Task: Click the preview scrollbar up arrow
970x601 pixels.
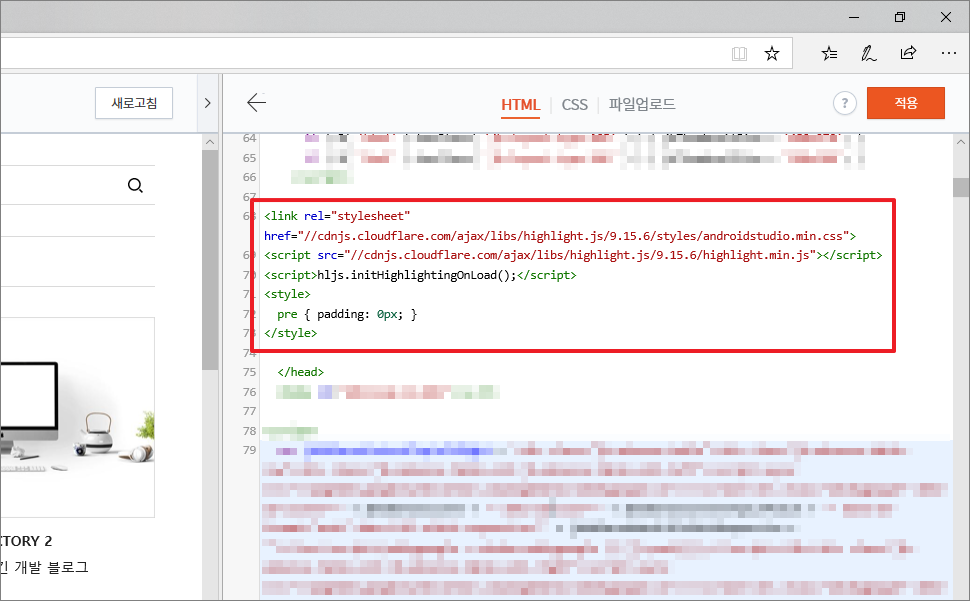Action: 210,142
